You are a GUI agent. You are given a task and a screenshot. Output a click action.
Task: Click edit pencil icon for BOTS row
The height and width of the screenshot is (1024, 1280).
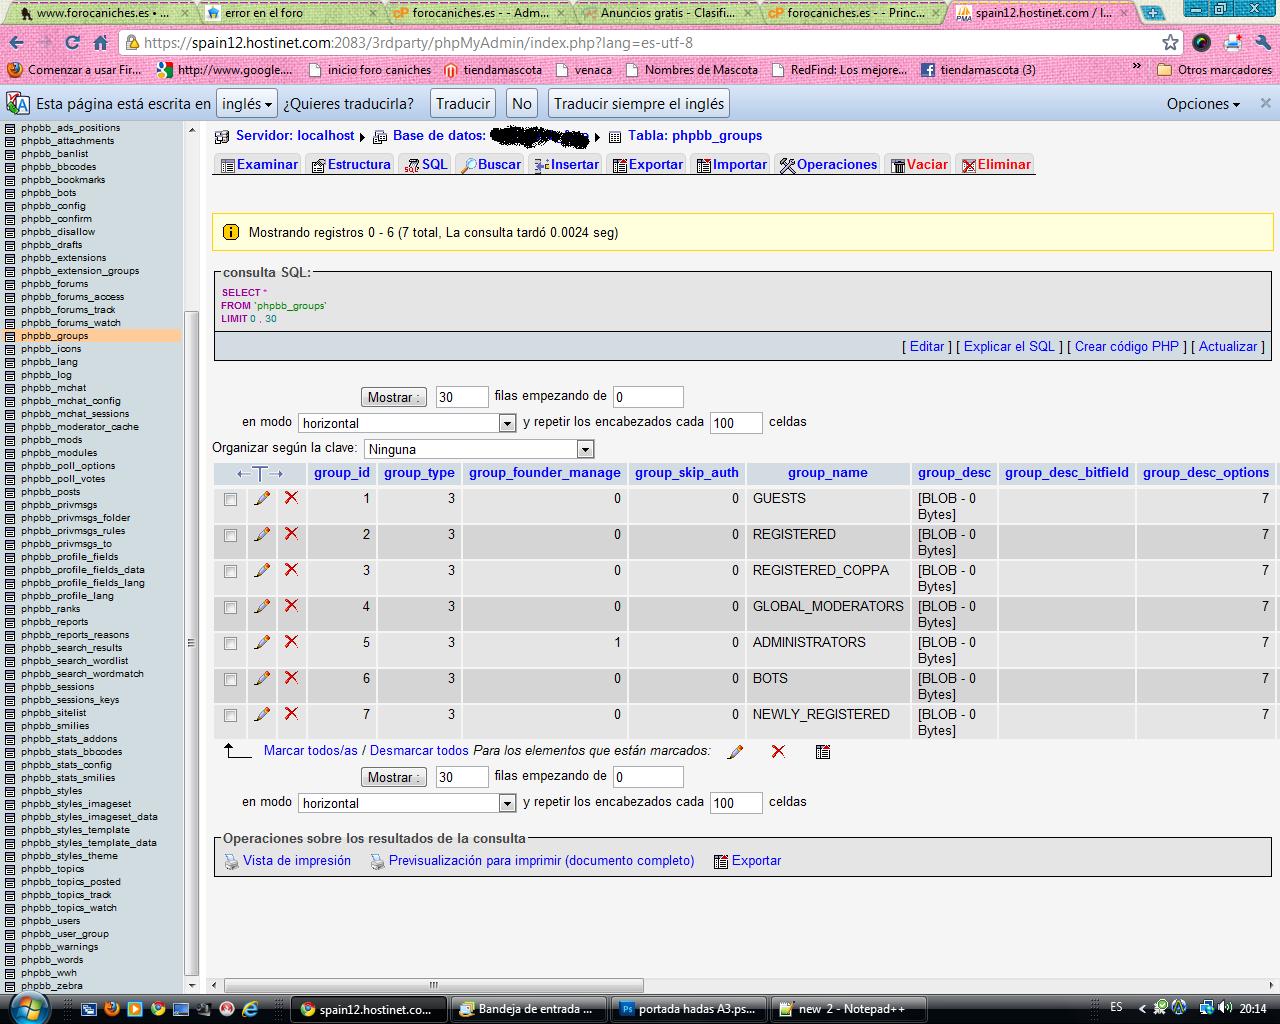[x=262, y=678]
